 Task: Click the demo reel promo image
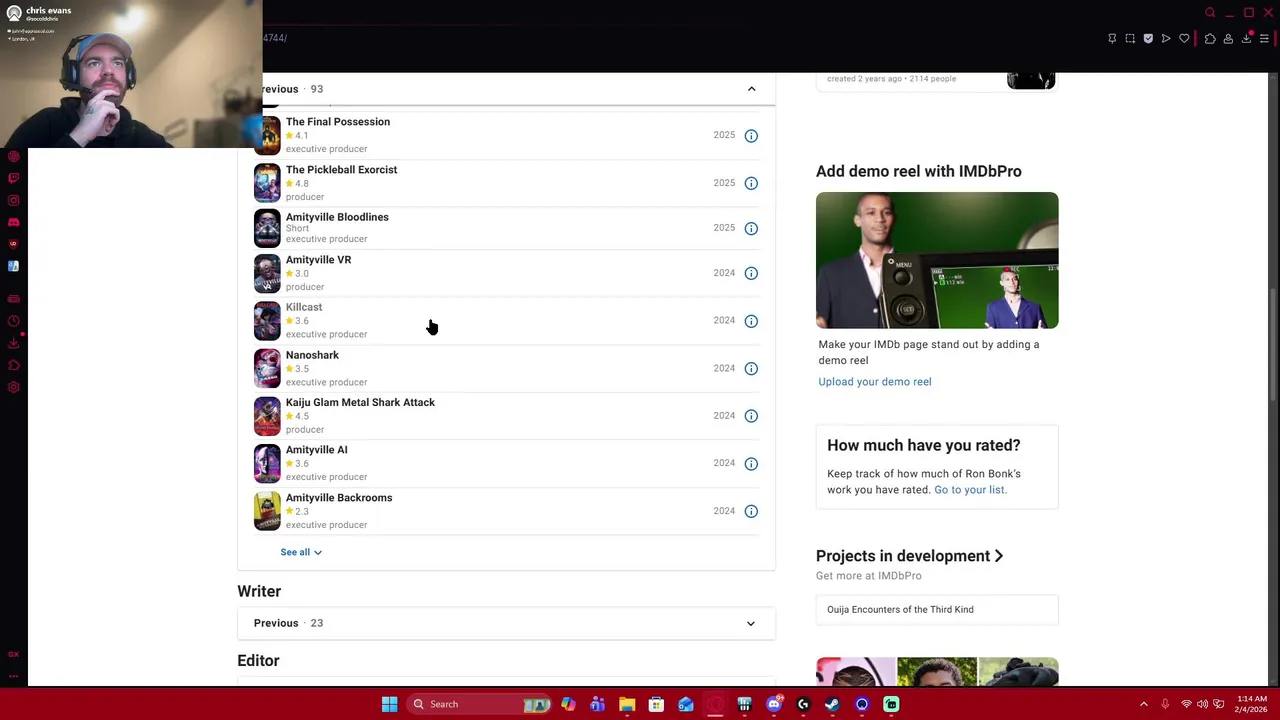click(x=937, y=260)
